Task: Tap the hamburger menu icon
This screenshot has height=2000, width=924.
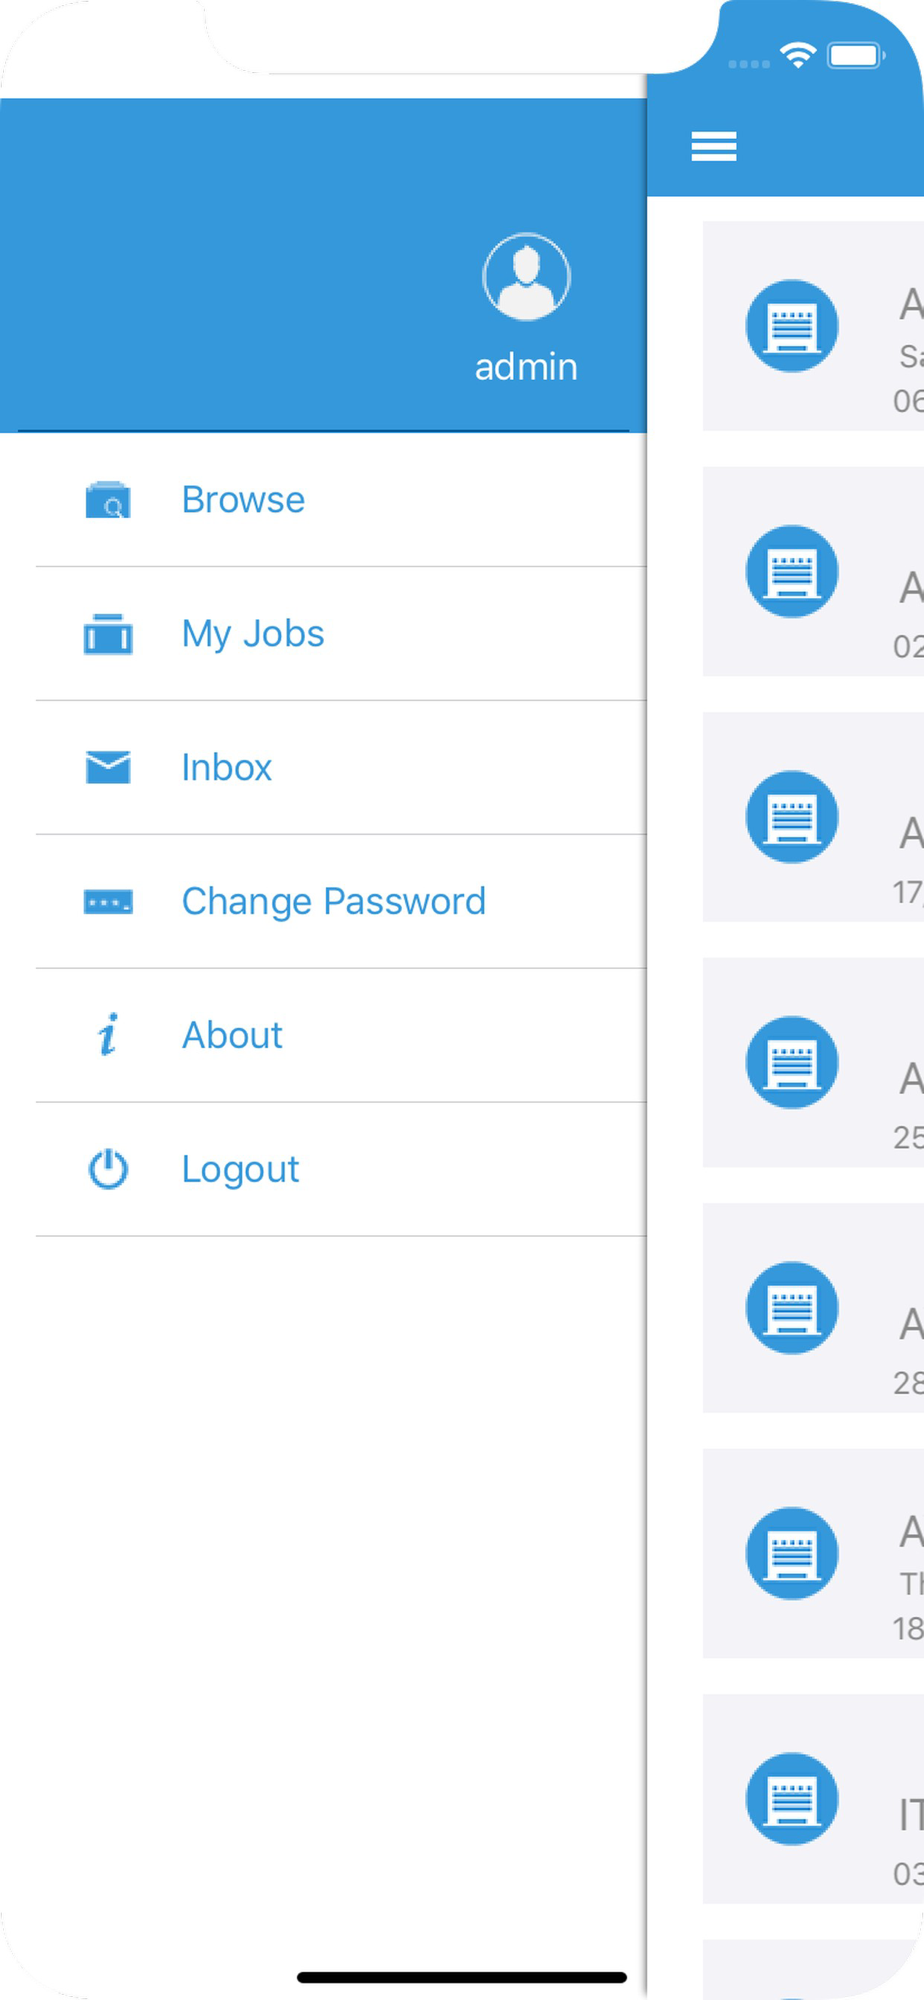Action: pos(714,146)
